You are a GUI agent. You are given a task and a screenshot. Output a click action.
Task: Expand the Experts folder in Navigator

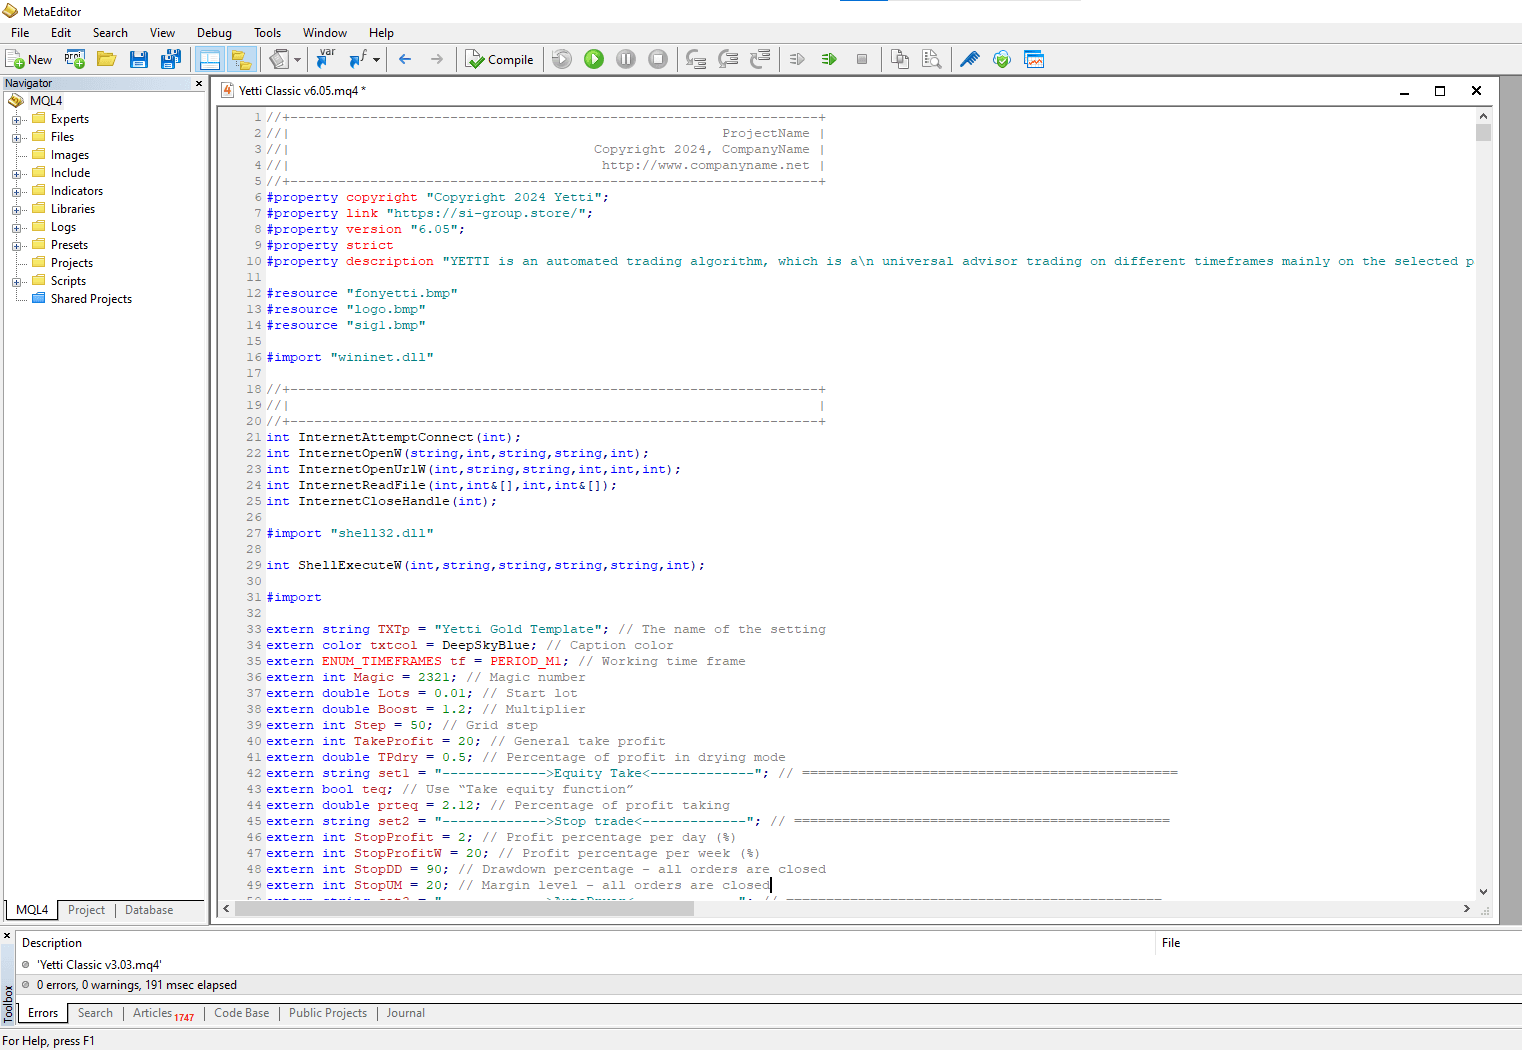(17, 120)
